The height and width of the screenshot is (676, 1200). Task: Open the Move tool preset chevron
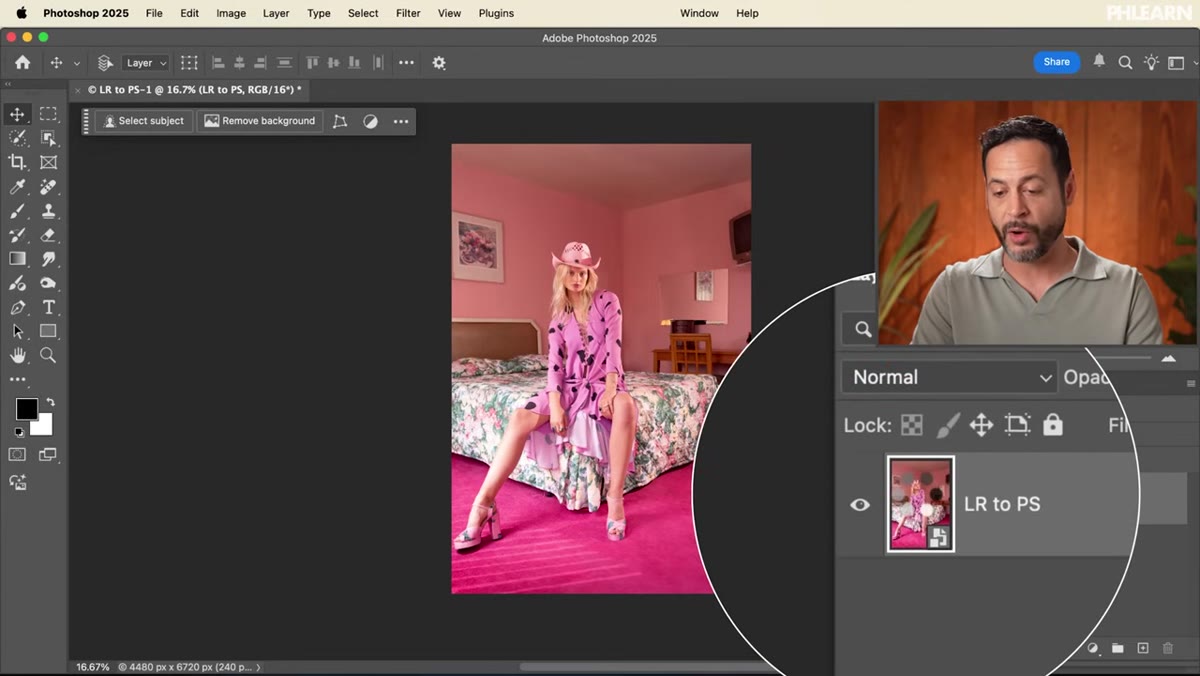(77, 63)
